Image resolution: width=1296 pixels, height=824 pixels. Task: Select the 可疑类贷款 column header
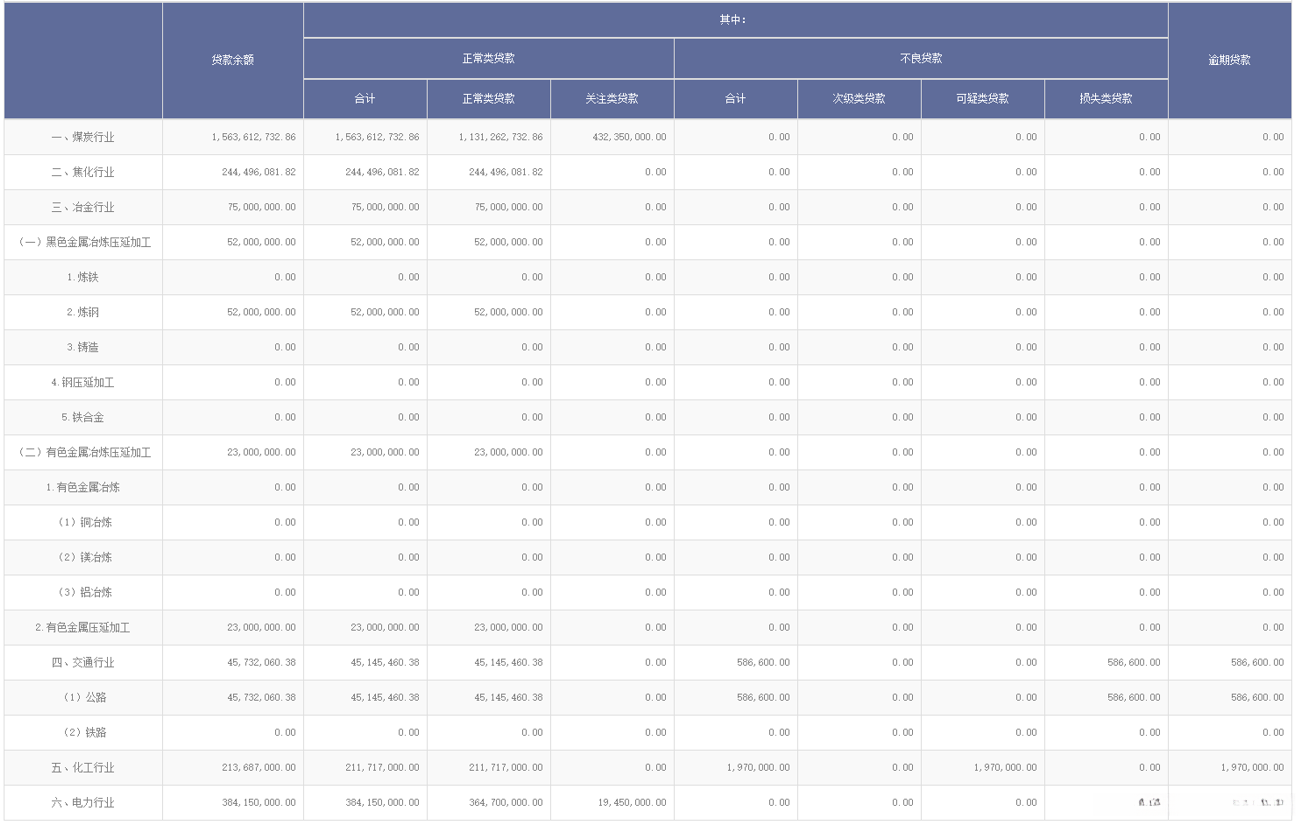[983, 99]
